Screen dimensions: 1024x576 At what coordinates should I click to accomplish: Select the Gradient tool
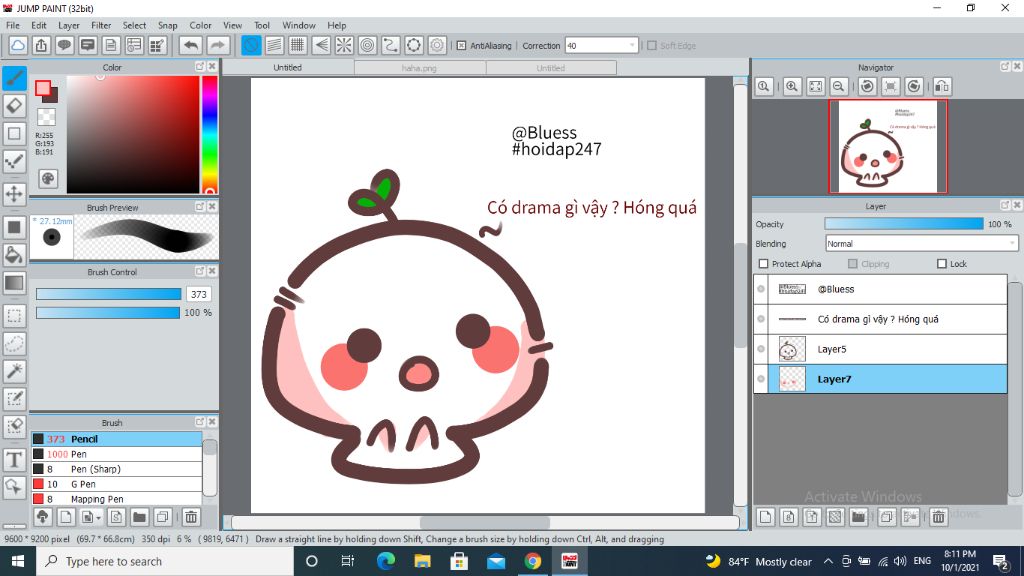point(14,283)
